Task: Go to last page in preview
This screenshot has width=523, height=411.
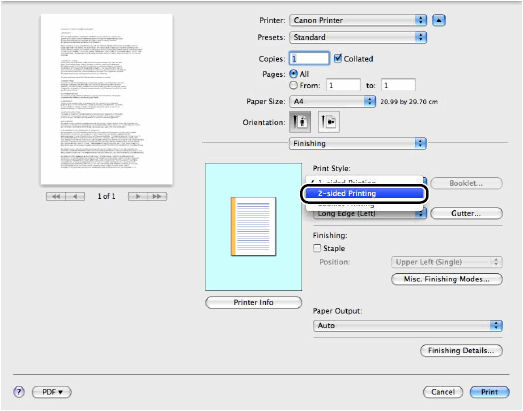Action: coord(157,196)
